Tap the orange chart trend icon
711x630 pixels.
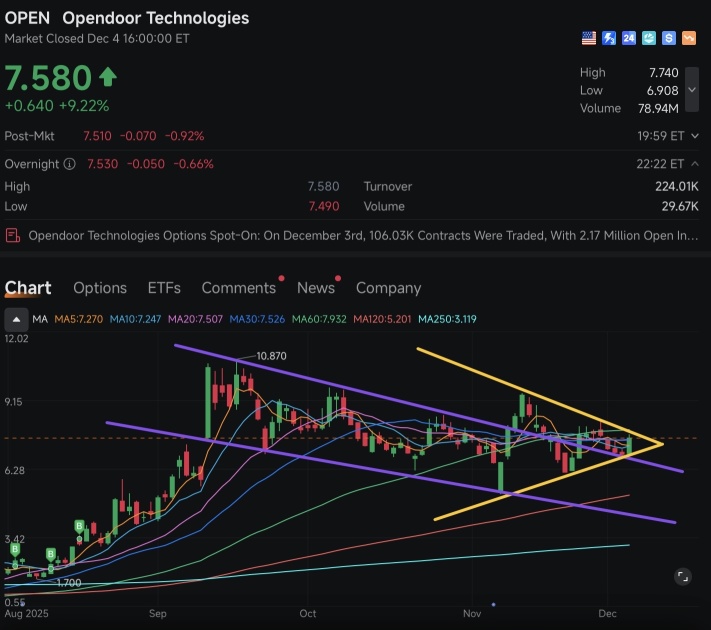point(688,38)
